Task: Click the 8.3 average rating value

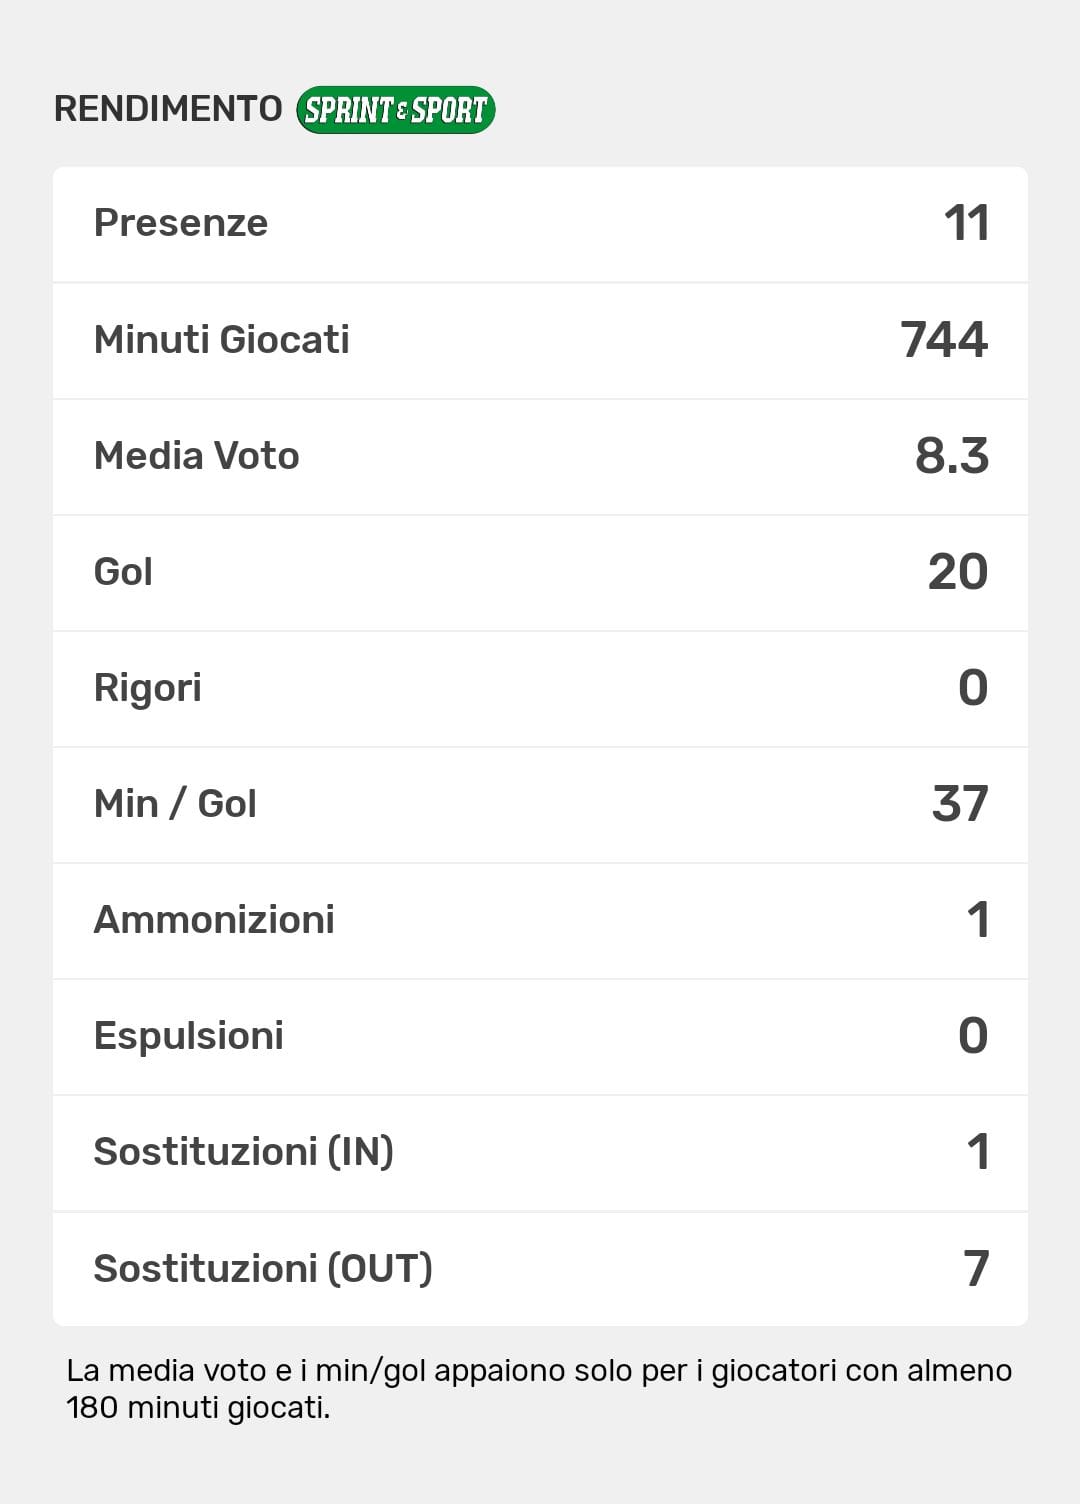Action: tap(951, 456)
